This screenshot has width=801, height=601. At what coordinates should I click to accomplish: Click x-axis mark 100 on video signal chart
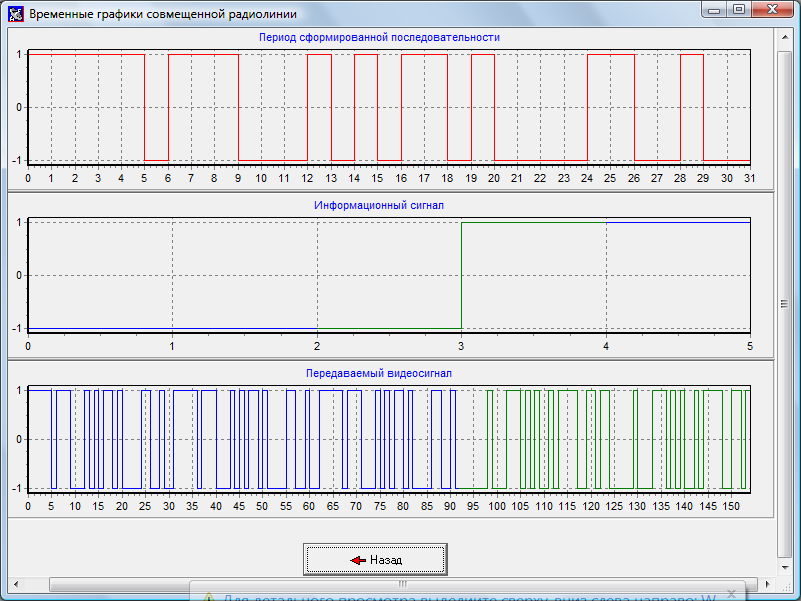497,507
